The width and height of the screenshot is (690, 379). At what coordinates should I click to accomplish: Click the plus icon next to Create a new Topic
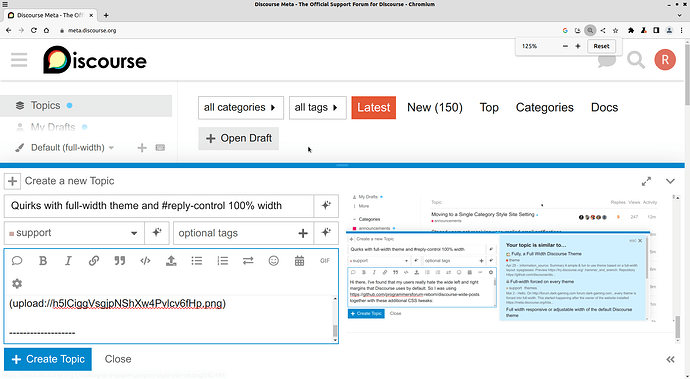tap(12, 181)
